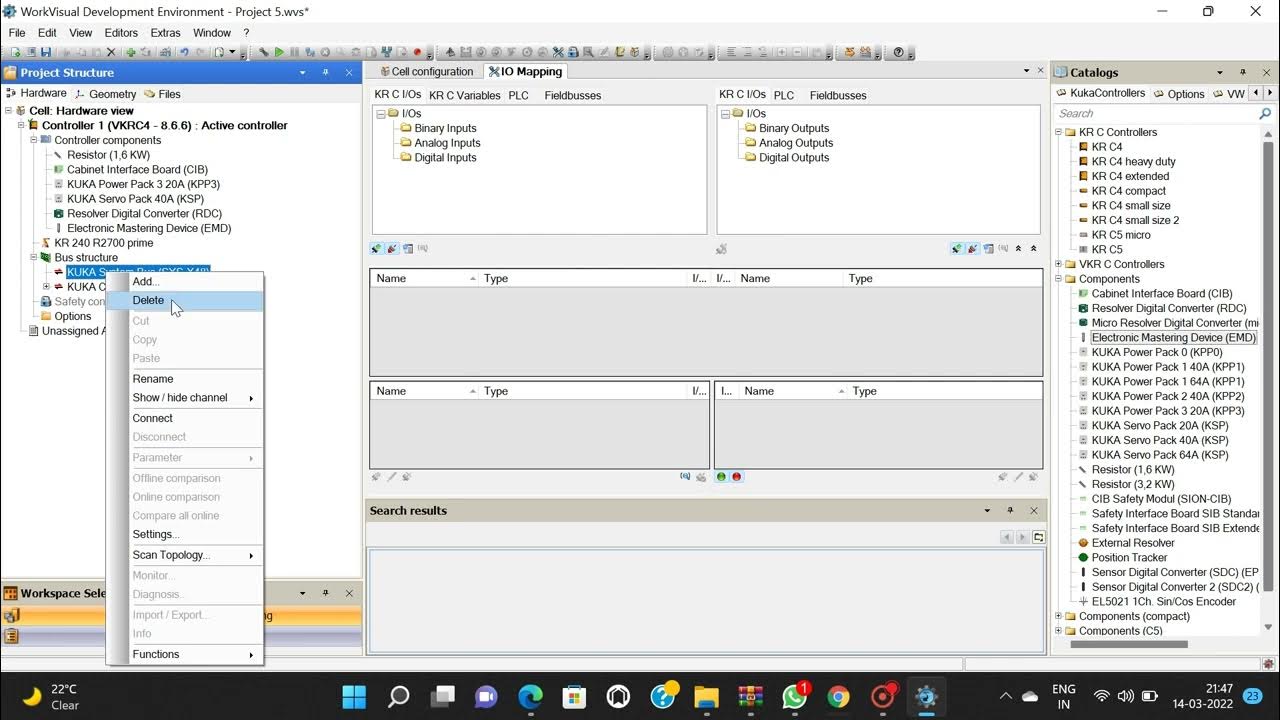This screenshot has width=1280, height=720.
Task: Pin the Catalogs panel
Action: click(1243, 72)
